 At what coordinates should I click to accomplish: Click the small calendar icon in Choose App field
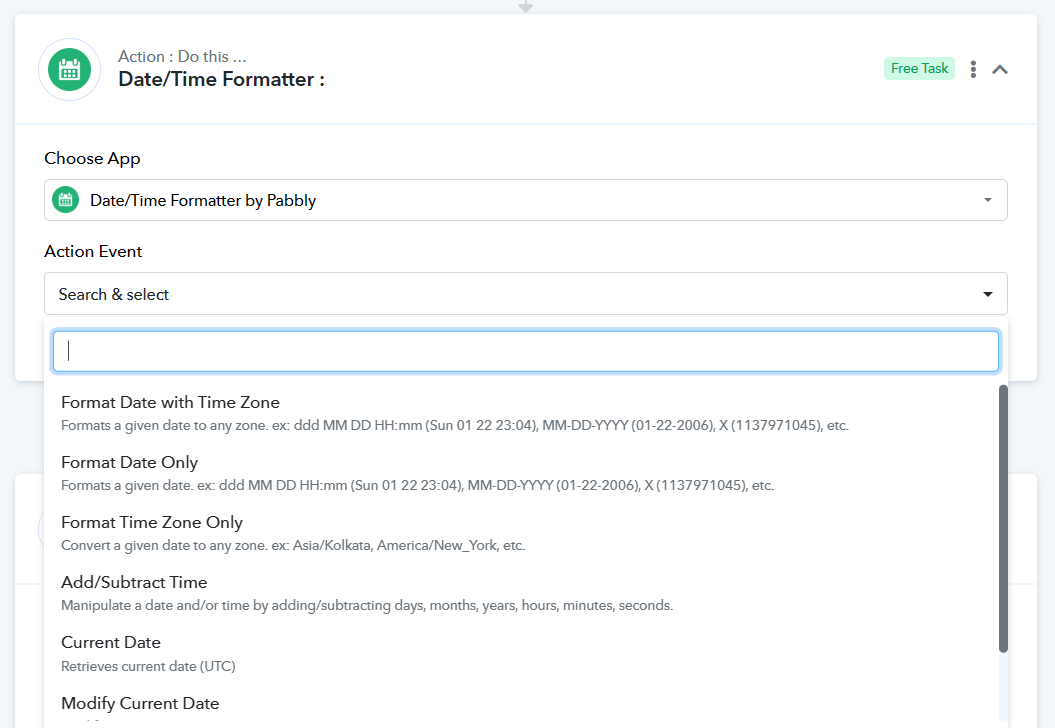click(x=65, y=200)
